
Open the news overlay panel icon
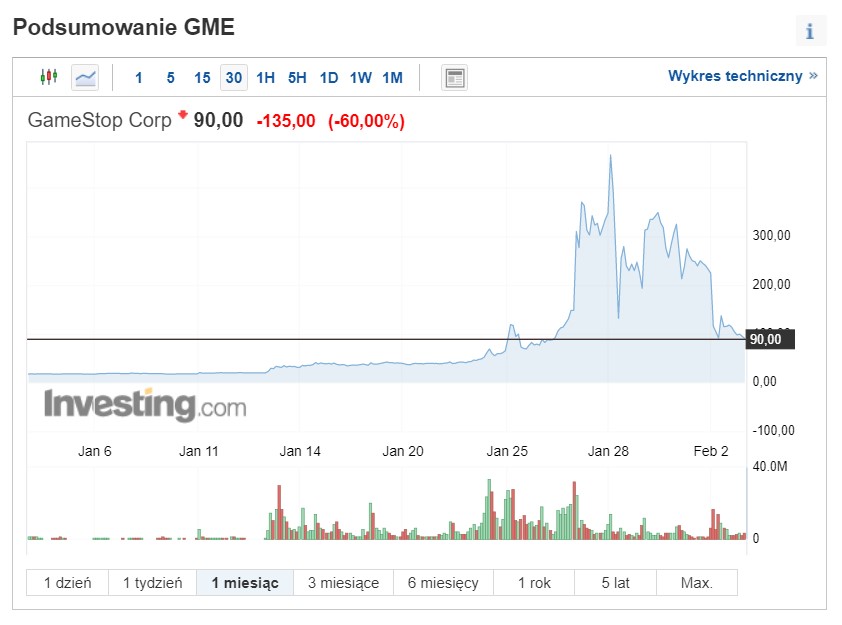pos(454,77)
